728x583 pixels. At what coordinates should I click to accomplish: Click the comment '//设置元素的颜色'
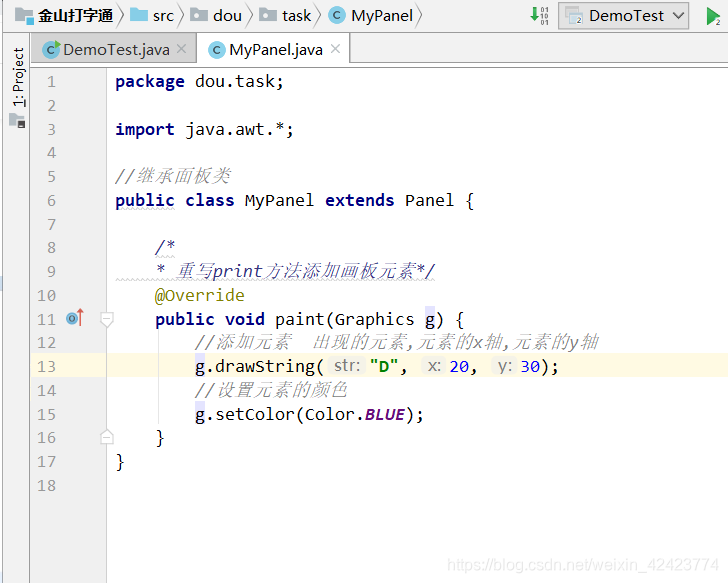(271, 390)
